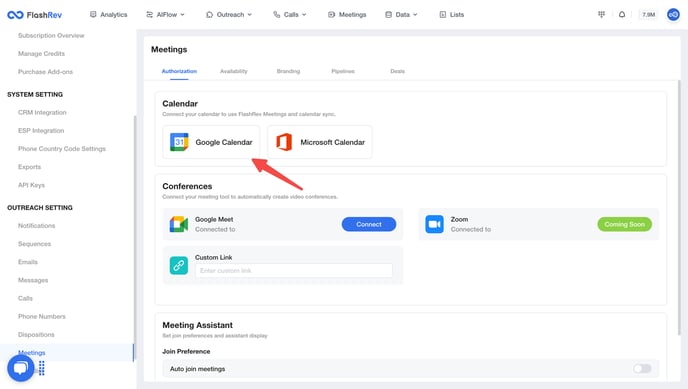This screenshot has width=688, height=389.
Task: Switch to the Deals tab
Action: [398, 71]
